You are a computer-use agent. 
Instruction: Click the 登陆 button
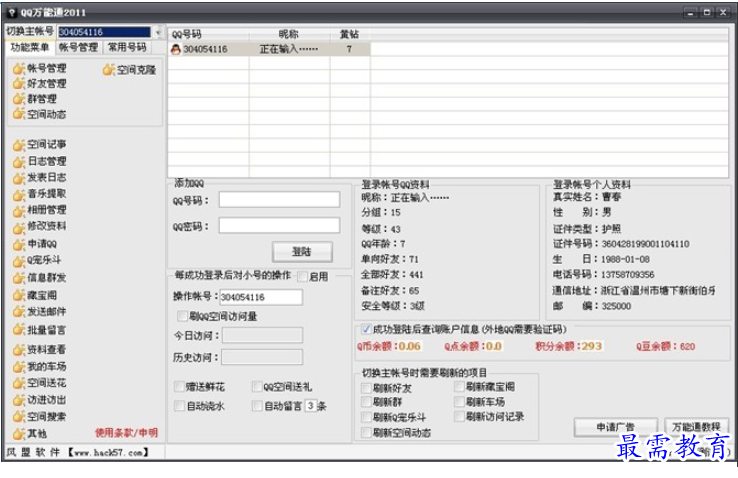click(x=302, y=252)
